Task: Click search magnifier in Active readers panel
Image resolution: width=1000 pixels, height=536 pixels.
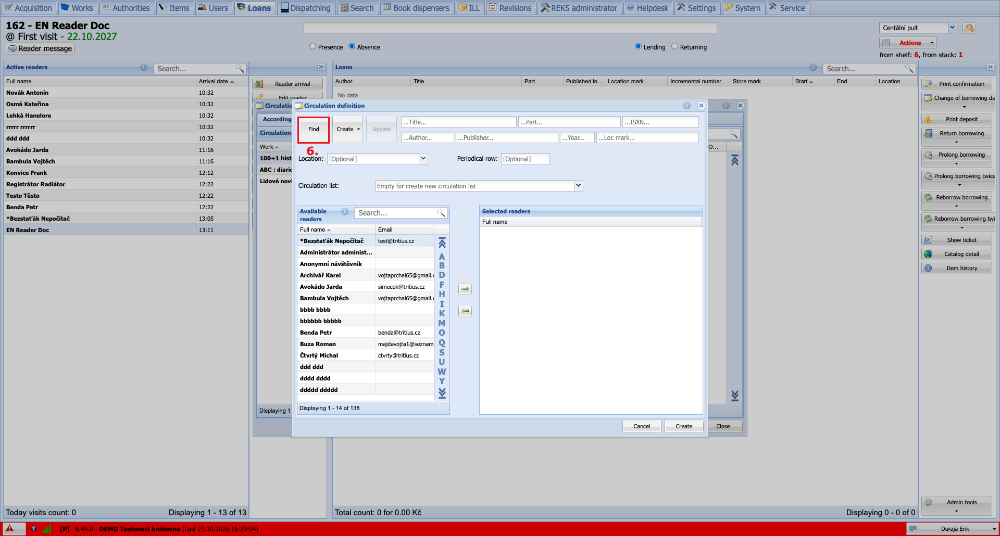Action: [240, 68]
